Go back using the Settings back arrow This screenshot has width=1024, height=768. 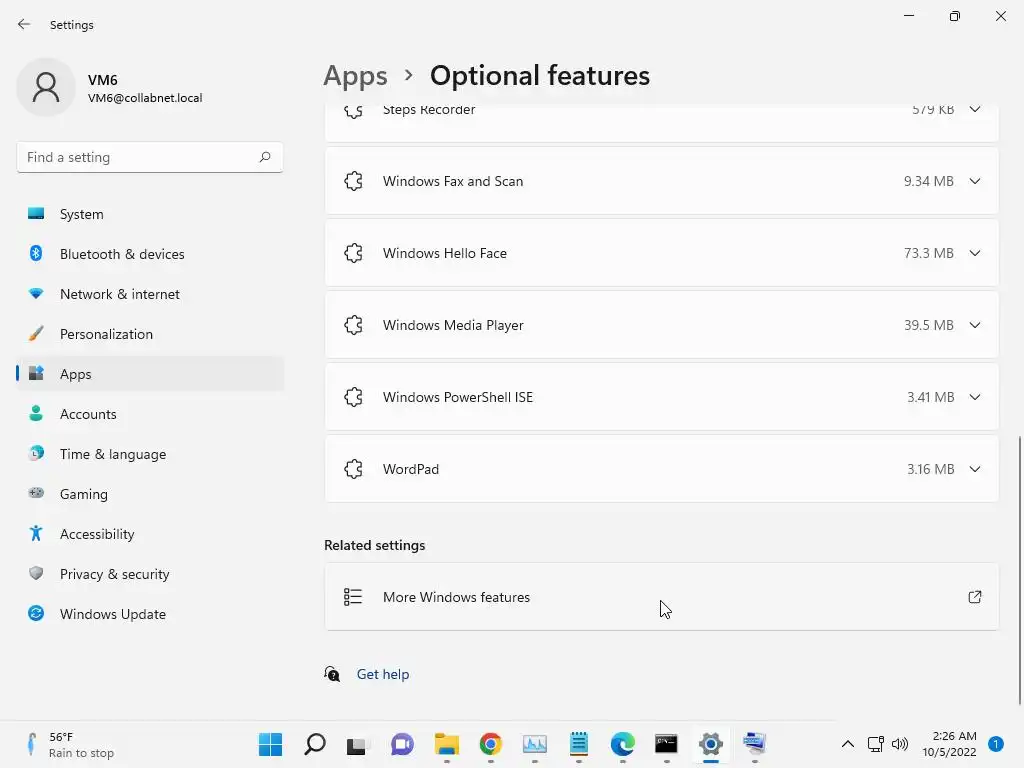point(24,24)
